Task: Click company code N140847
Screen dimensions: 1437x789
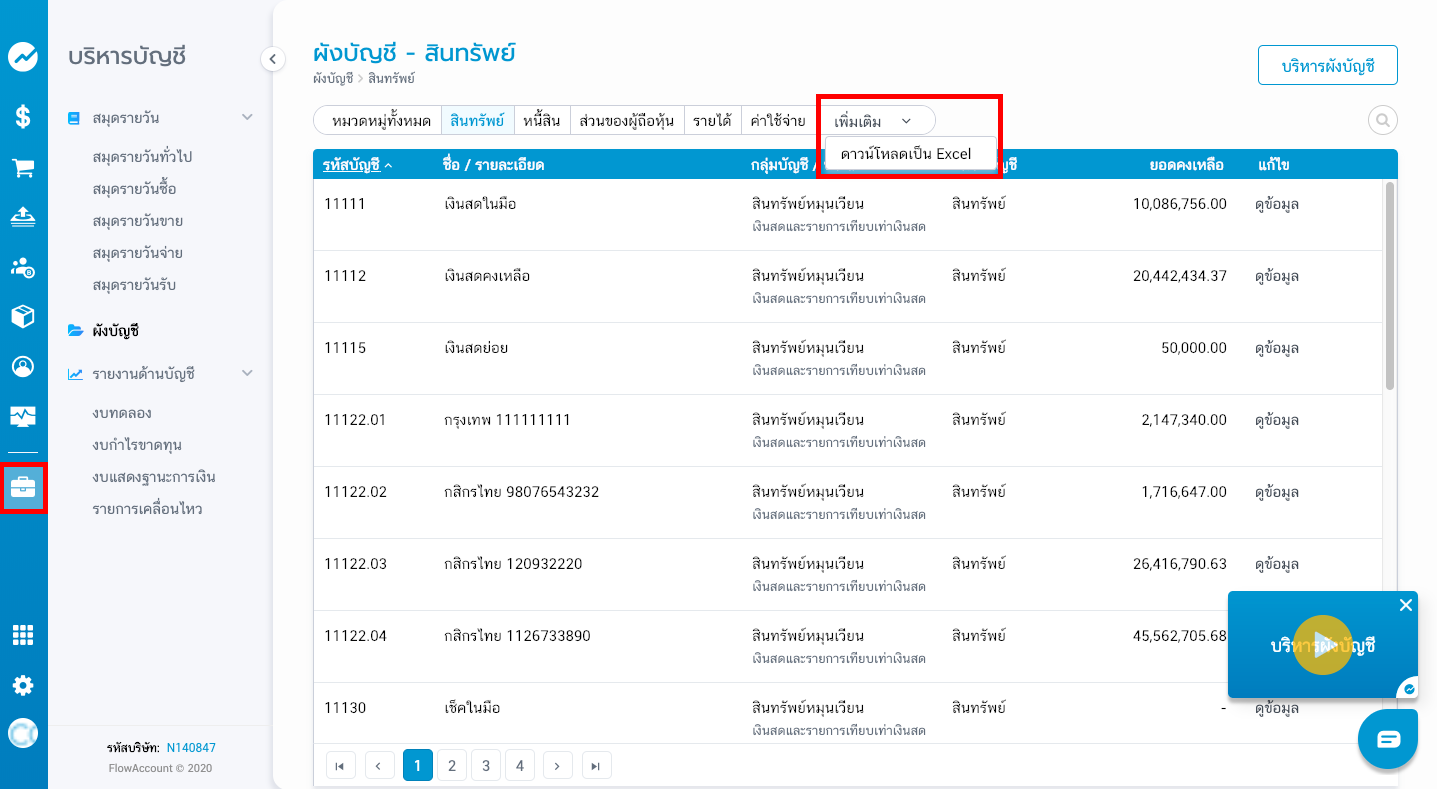Action: click(x=191, y=748)
